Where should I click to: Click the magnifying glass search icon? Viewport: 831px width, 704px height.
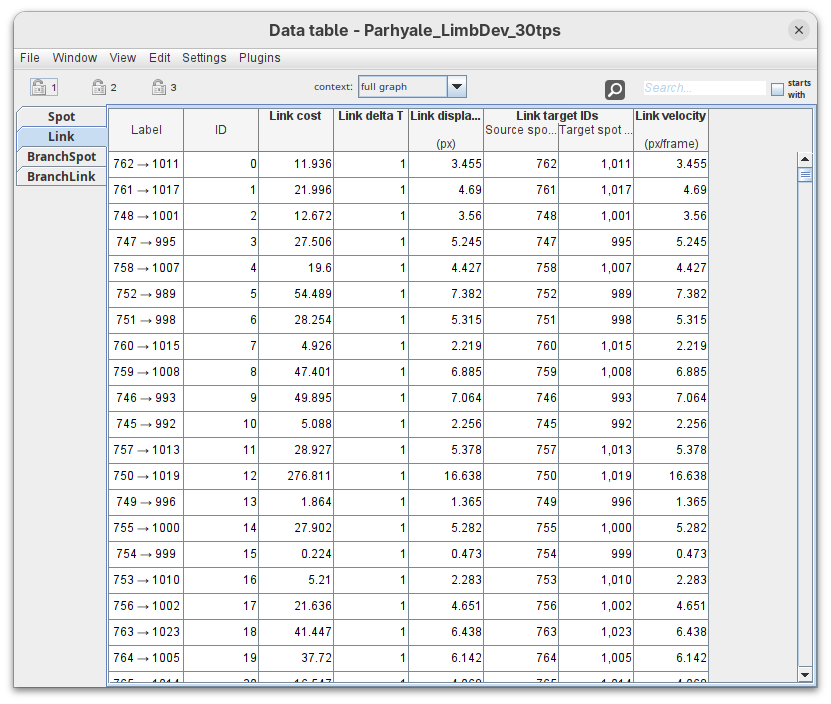tap(615, 90)
